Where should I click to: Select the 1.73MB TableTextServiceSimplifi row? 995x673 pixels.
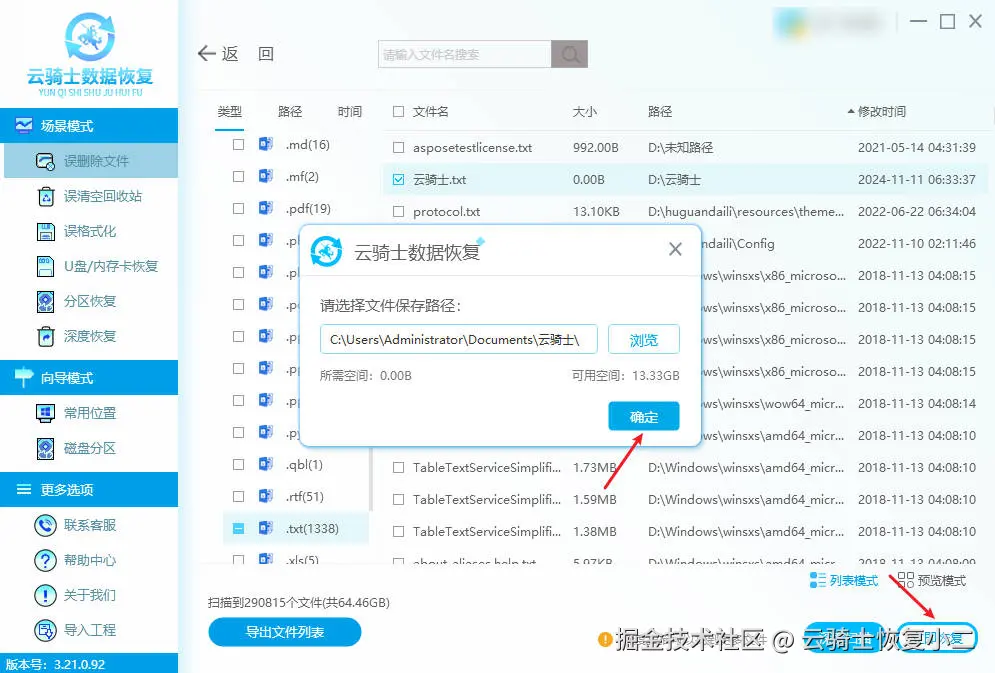[685, 467]
